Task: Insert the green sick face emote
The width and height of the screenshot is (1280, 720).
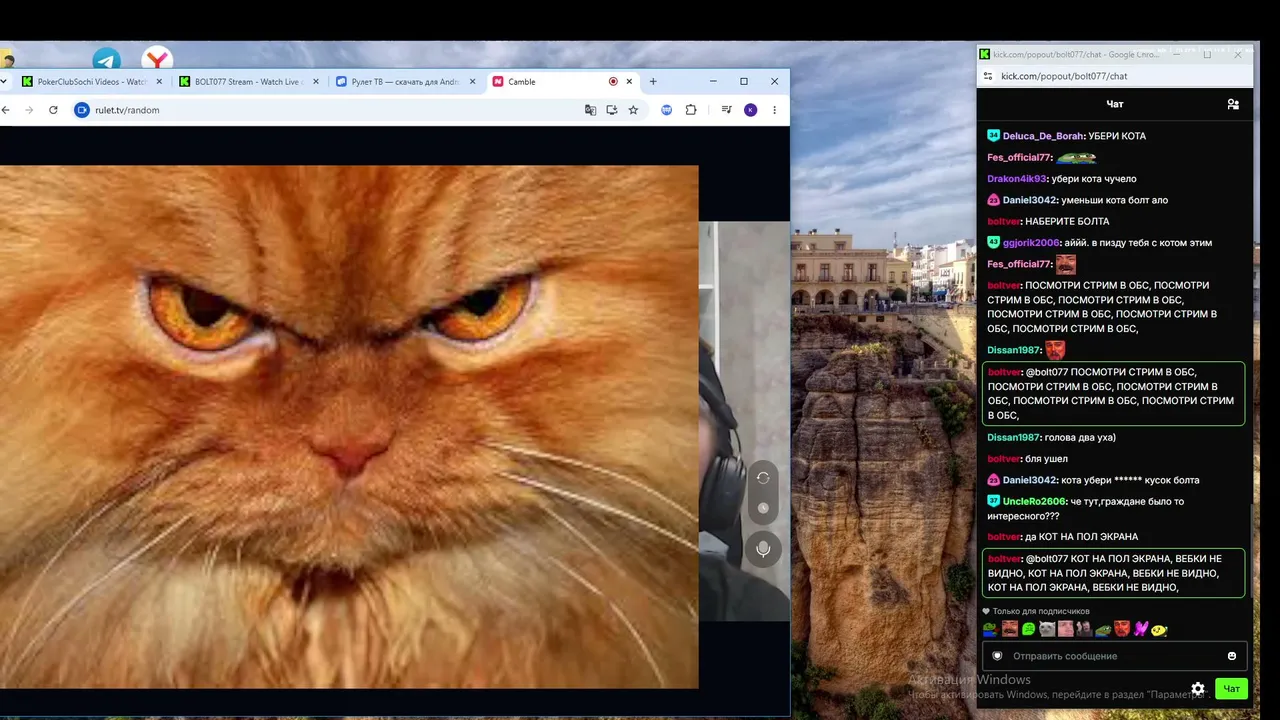Action: pos(1028,630)
